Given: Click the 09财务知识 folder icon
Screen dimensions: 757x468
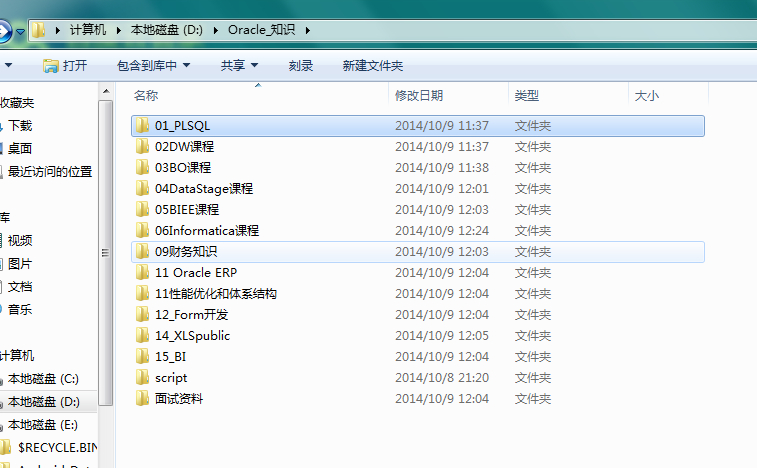Looking at the screenshot, I should pyautogui.click(x=142, y=252).
